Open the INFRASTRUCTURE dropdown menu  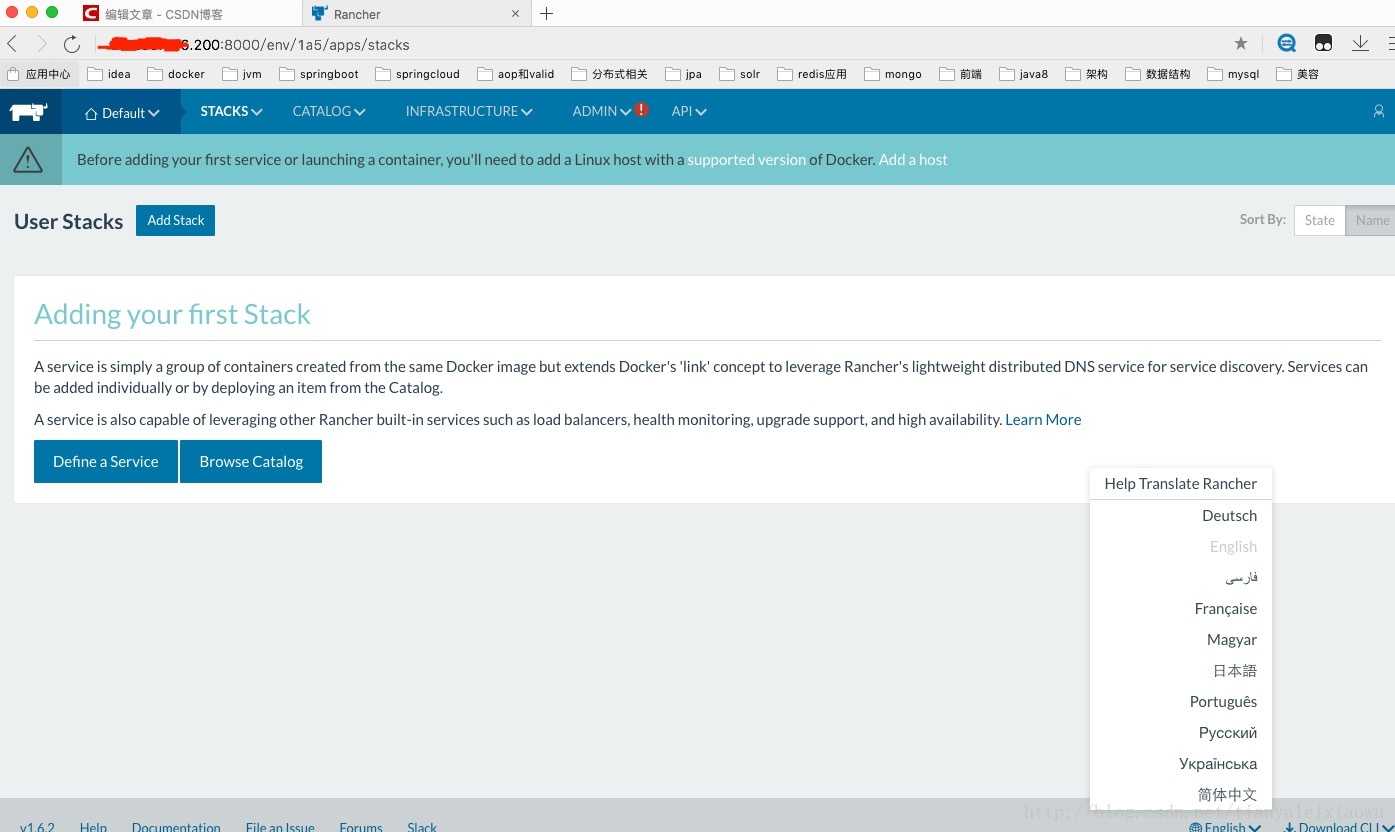[x=469, y=111]
